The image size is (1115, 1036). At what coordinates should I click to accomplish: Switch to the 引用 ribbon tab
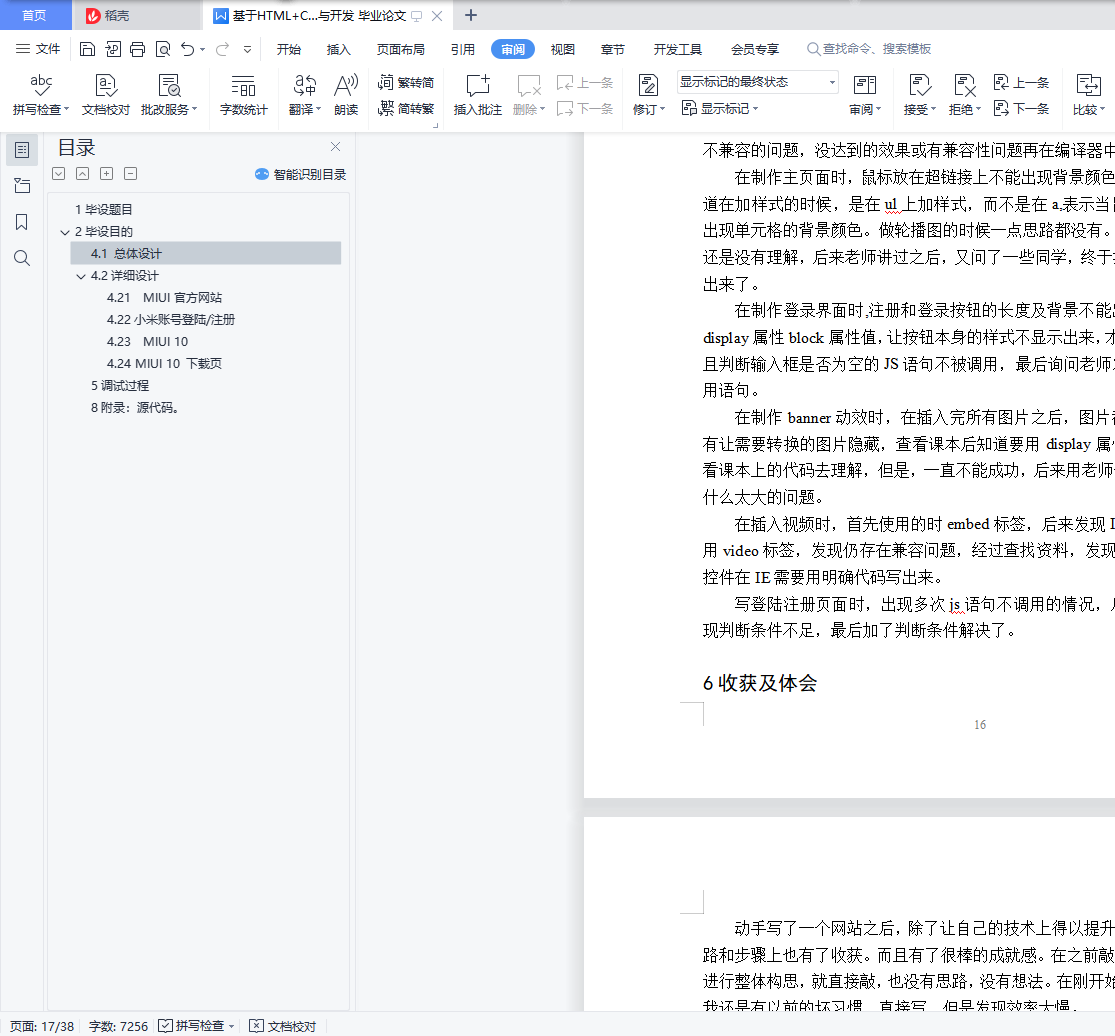(462, 49)
